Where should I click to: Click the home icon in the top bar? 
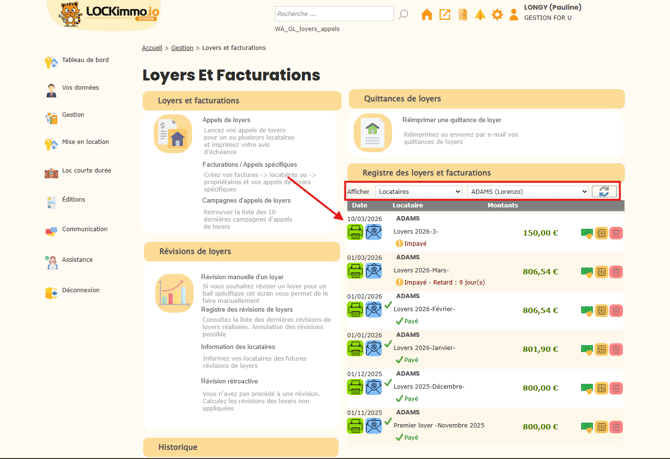(x=427, y=15)
